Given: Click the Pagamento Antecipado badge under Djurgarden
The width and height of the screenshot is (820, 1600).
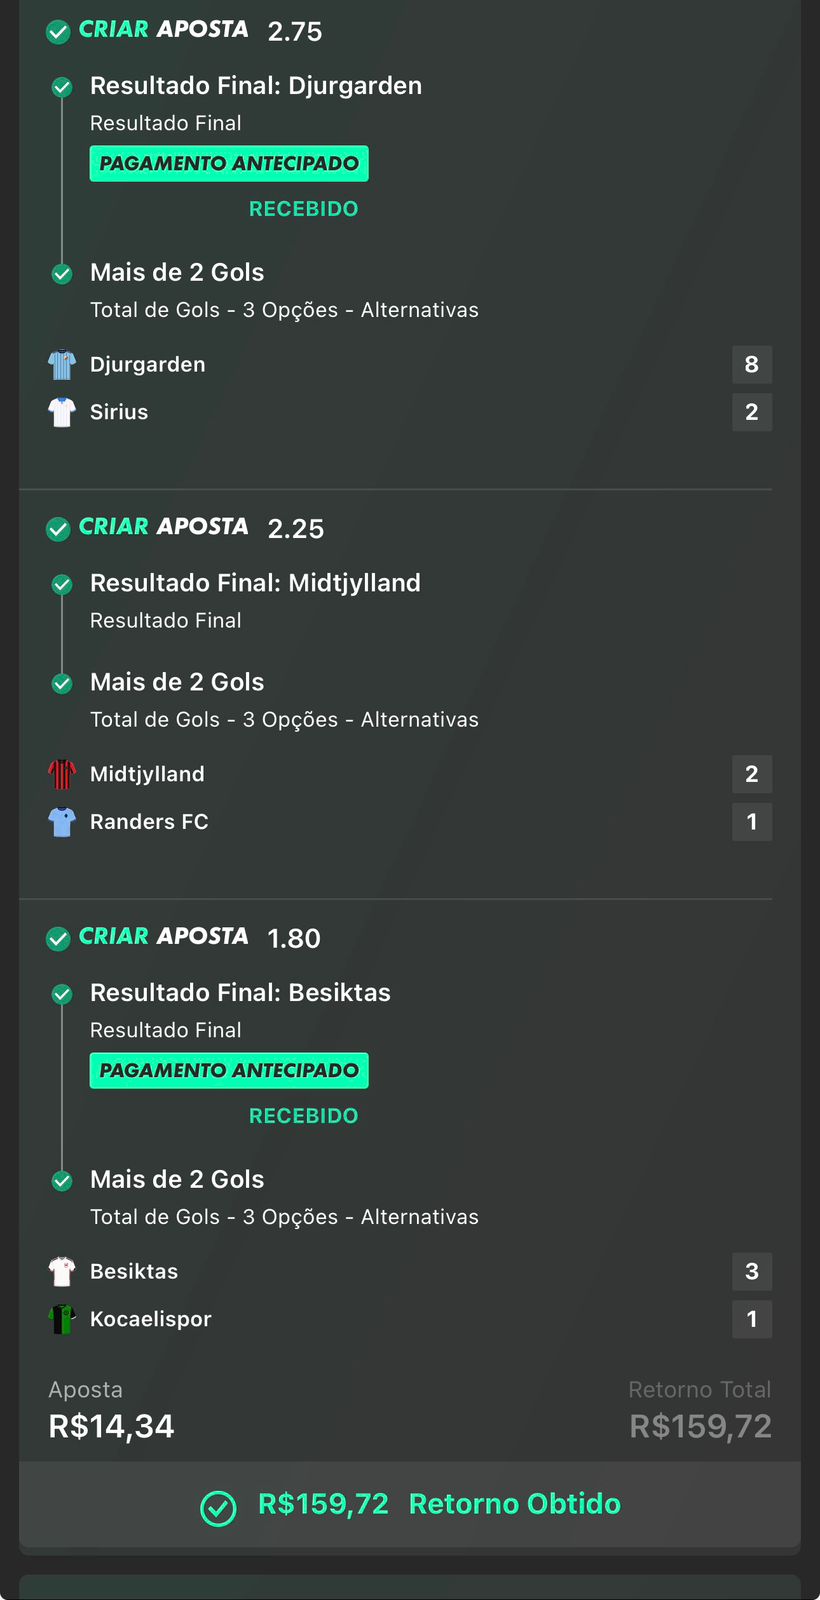Looking at the screenshot, I should (229, 164).
